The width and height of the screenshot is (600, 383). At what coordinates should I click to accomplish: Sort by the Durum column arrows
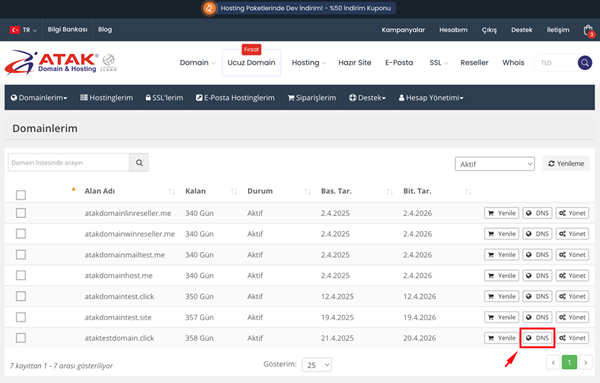307,191
